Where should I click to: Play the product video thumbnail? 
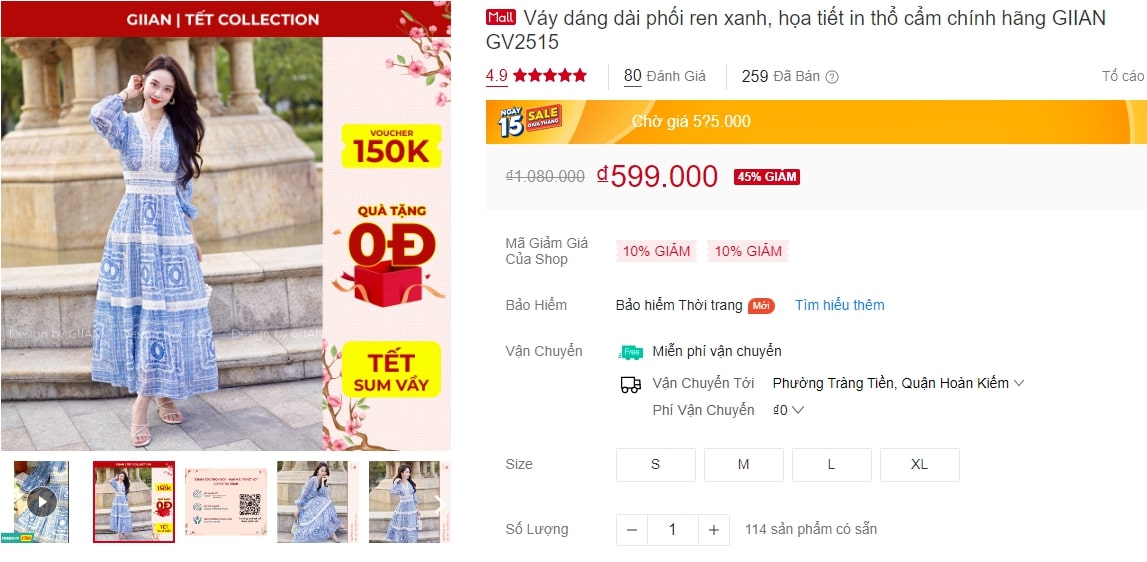tap(42, 502)
